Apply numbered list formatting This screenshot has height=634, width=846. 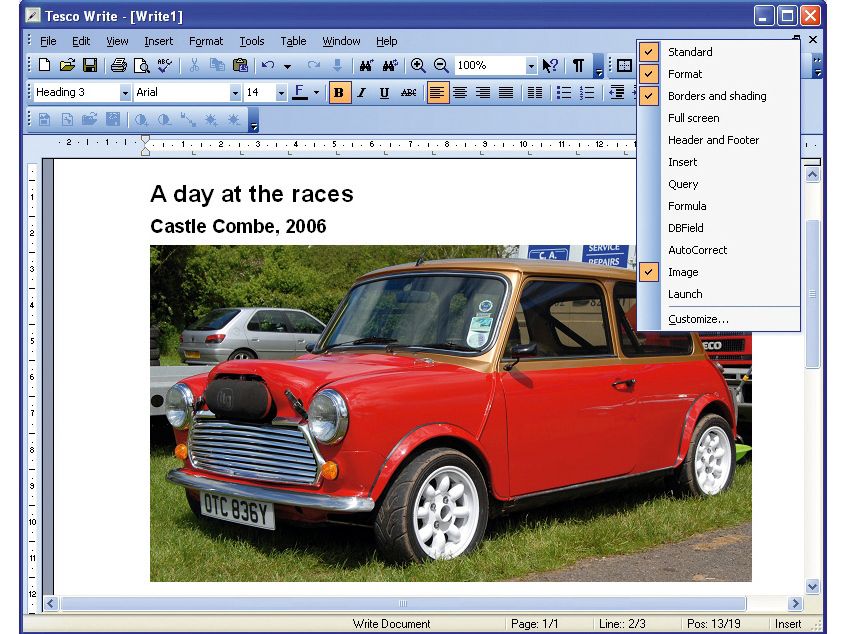coord(587,93)
